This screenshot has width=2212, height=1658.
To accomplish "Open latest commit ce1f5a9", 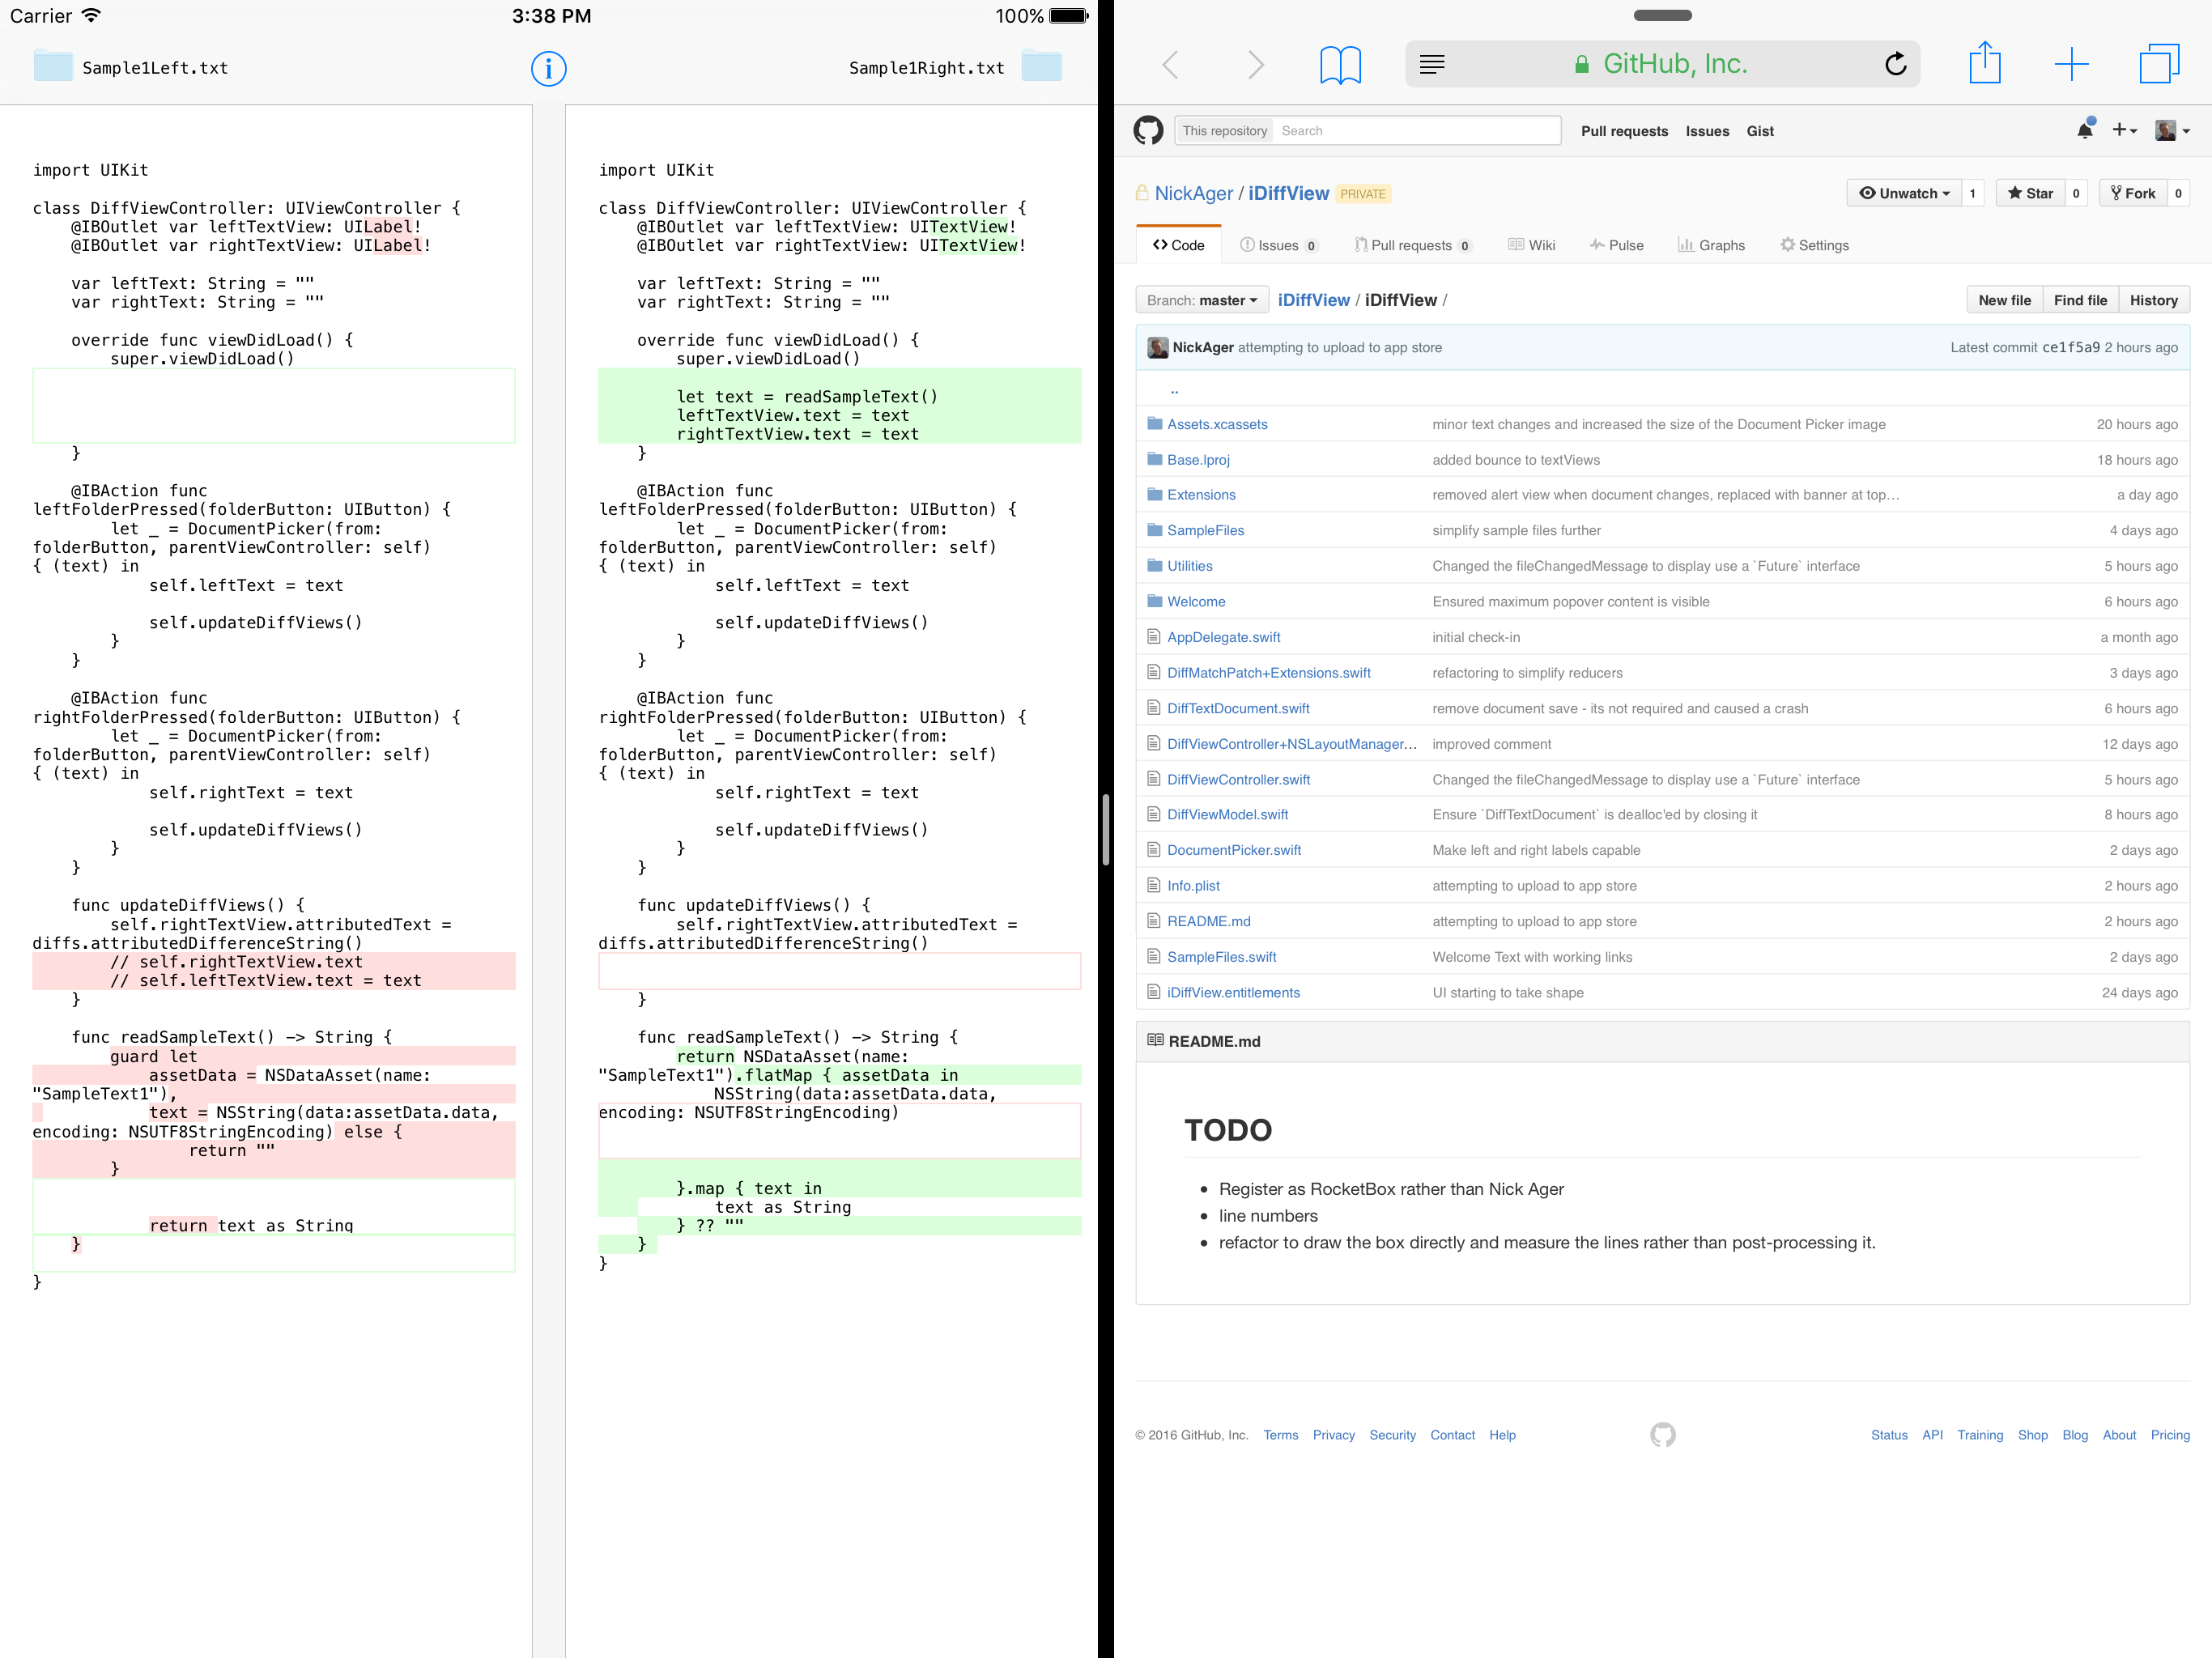I will [x=2070, y=347].
